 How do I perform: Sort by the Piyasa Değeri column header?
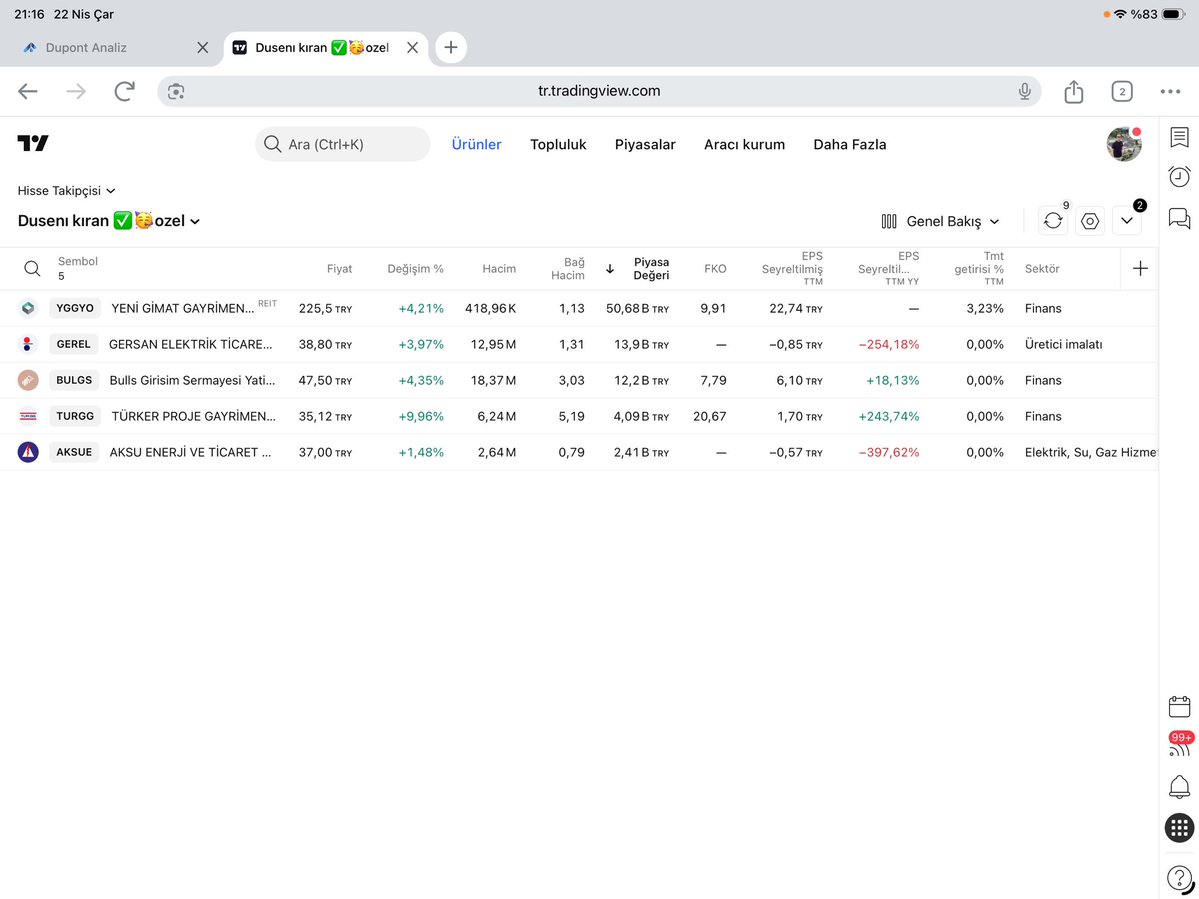click(651, 268)
